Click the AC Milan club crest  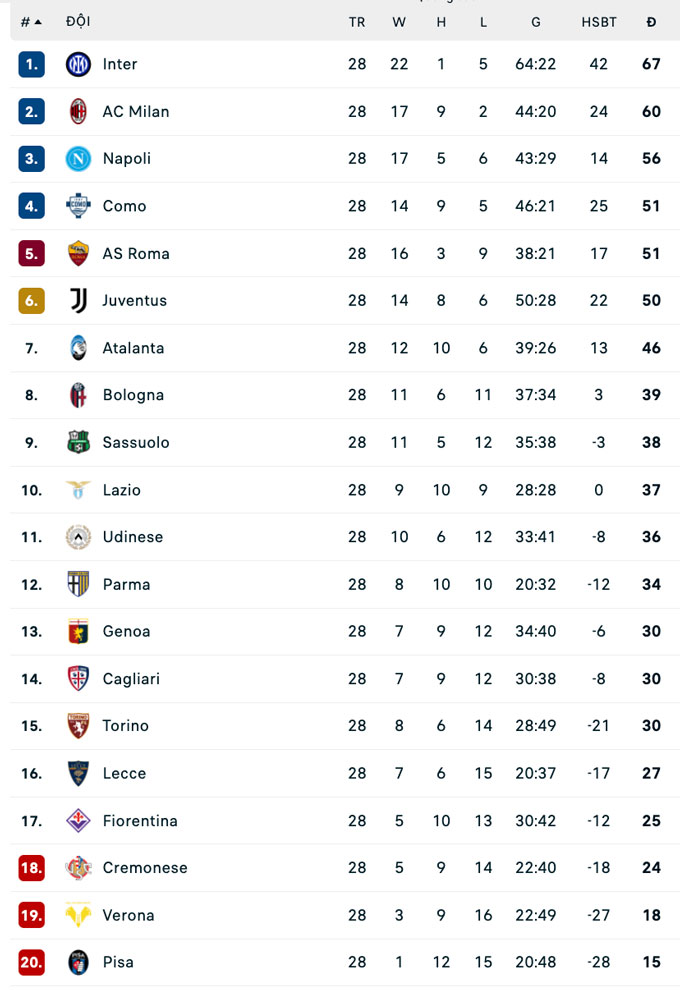click(x=78, y=111)
